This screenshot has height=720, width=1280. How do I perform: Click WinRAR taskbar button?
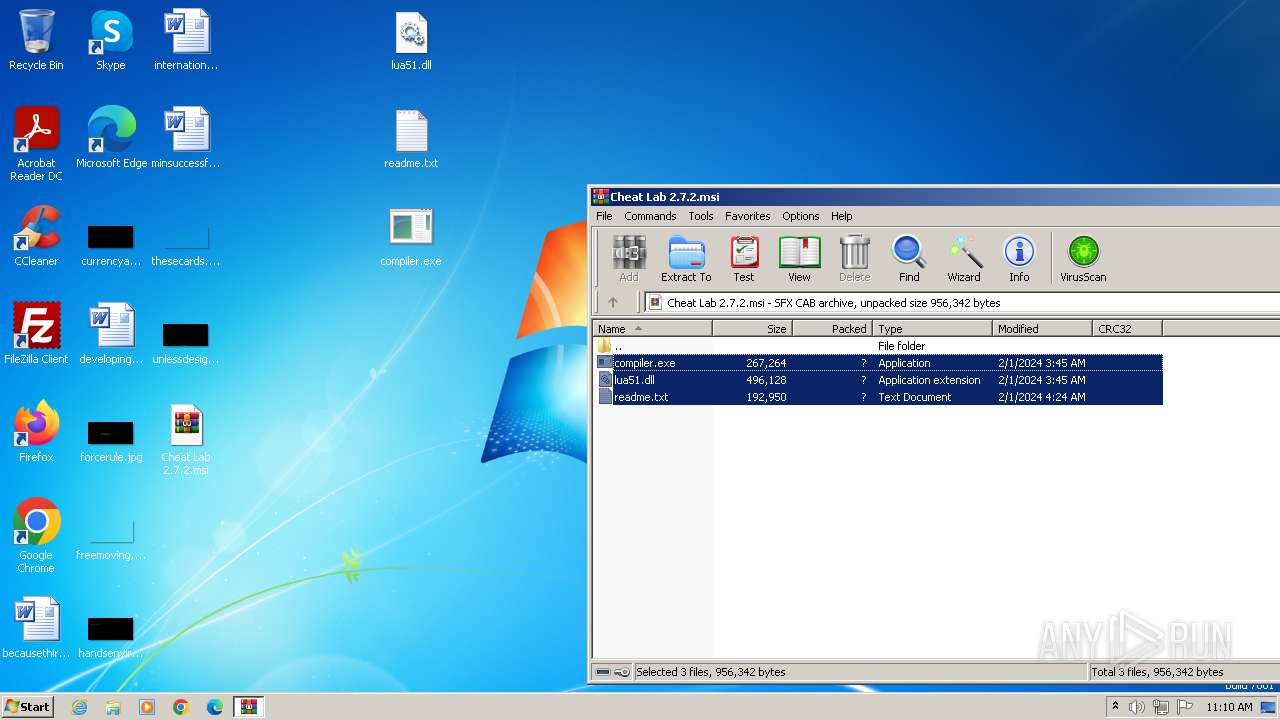coord(248,707)
